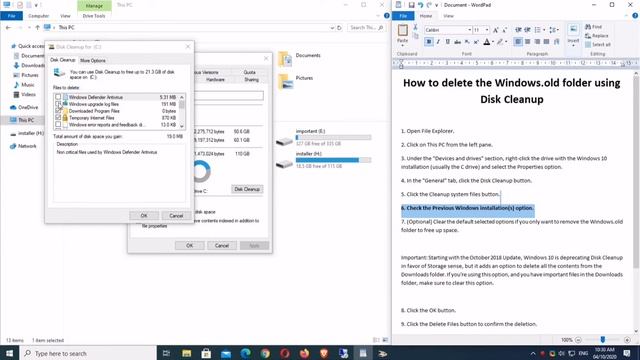Viewport: 640px width, 360px height.
Task: Decrease indent in WordPad paragraph group
Action: point(518,30)
